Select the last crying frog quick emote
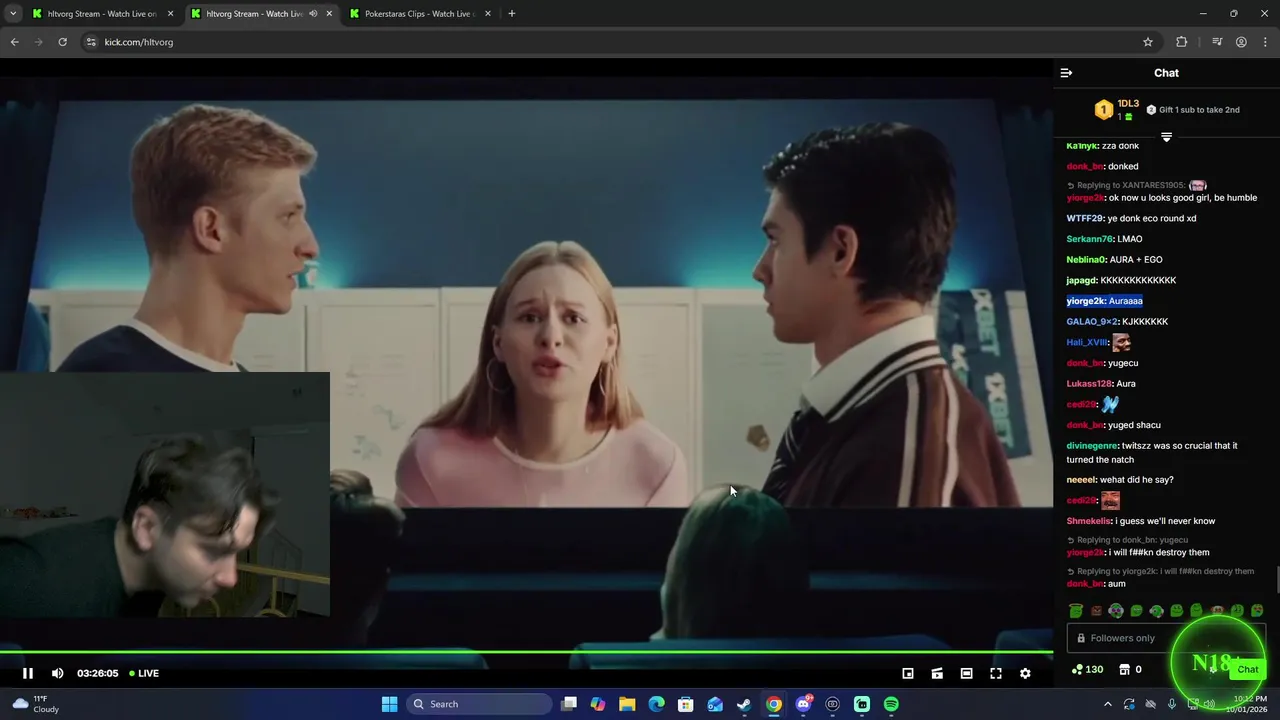Screen dimensions: 1280x720 1257,610
